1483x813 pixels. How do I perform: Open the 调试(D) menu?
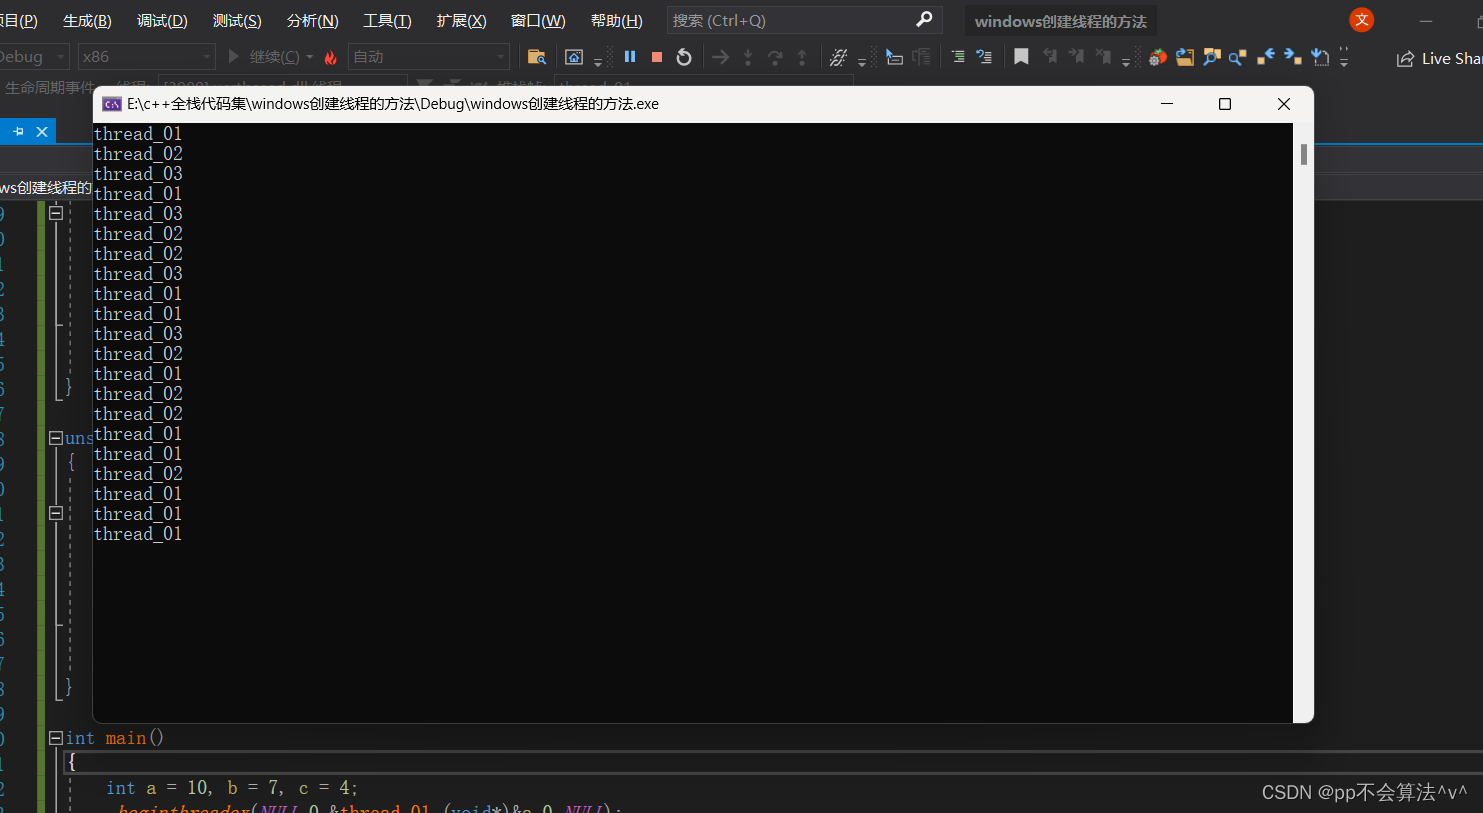(x=162, y=20)
